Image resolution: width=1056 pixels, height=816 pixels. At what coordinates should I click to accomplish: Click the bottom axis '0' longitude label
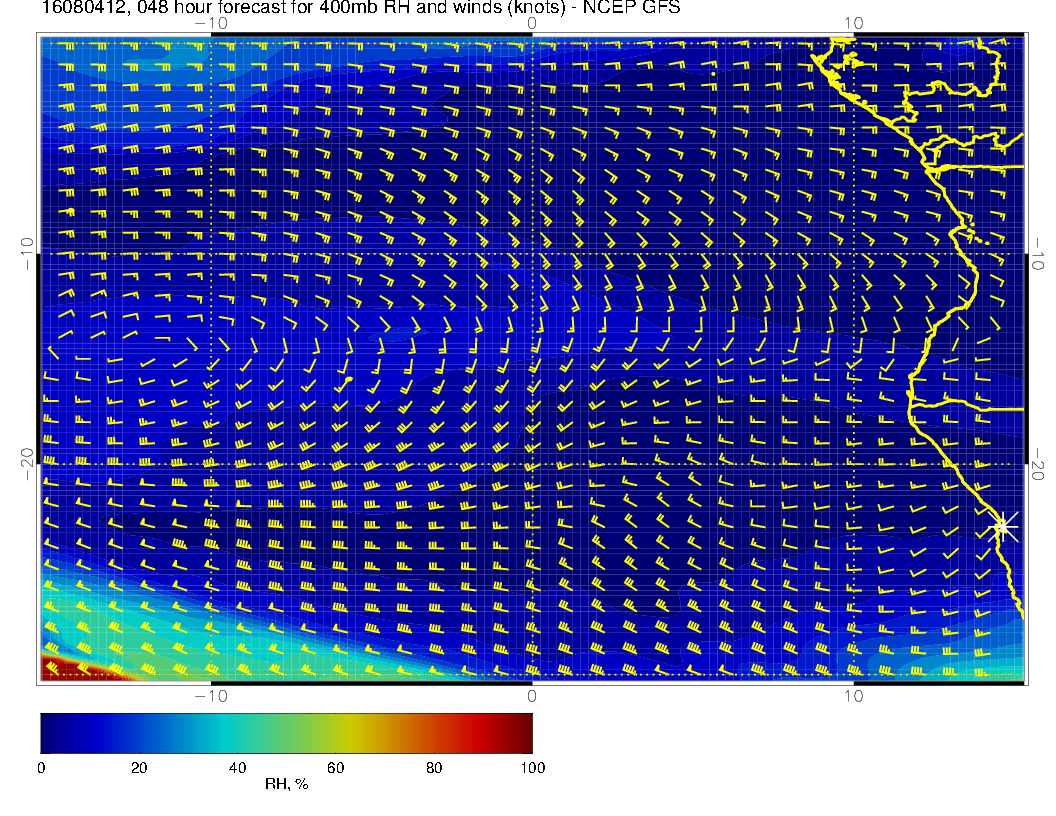point(532,696)
